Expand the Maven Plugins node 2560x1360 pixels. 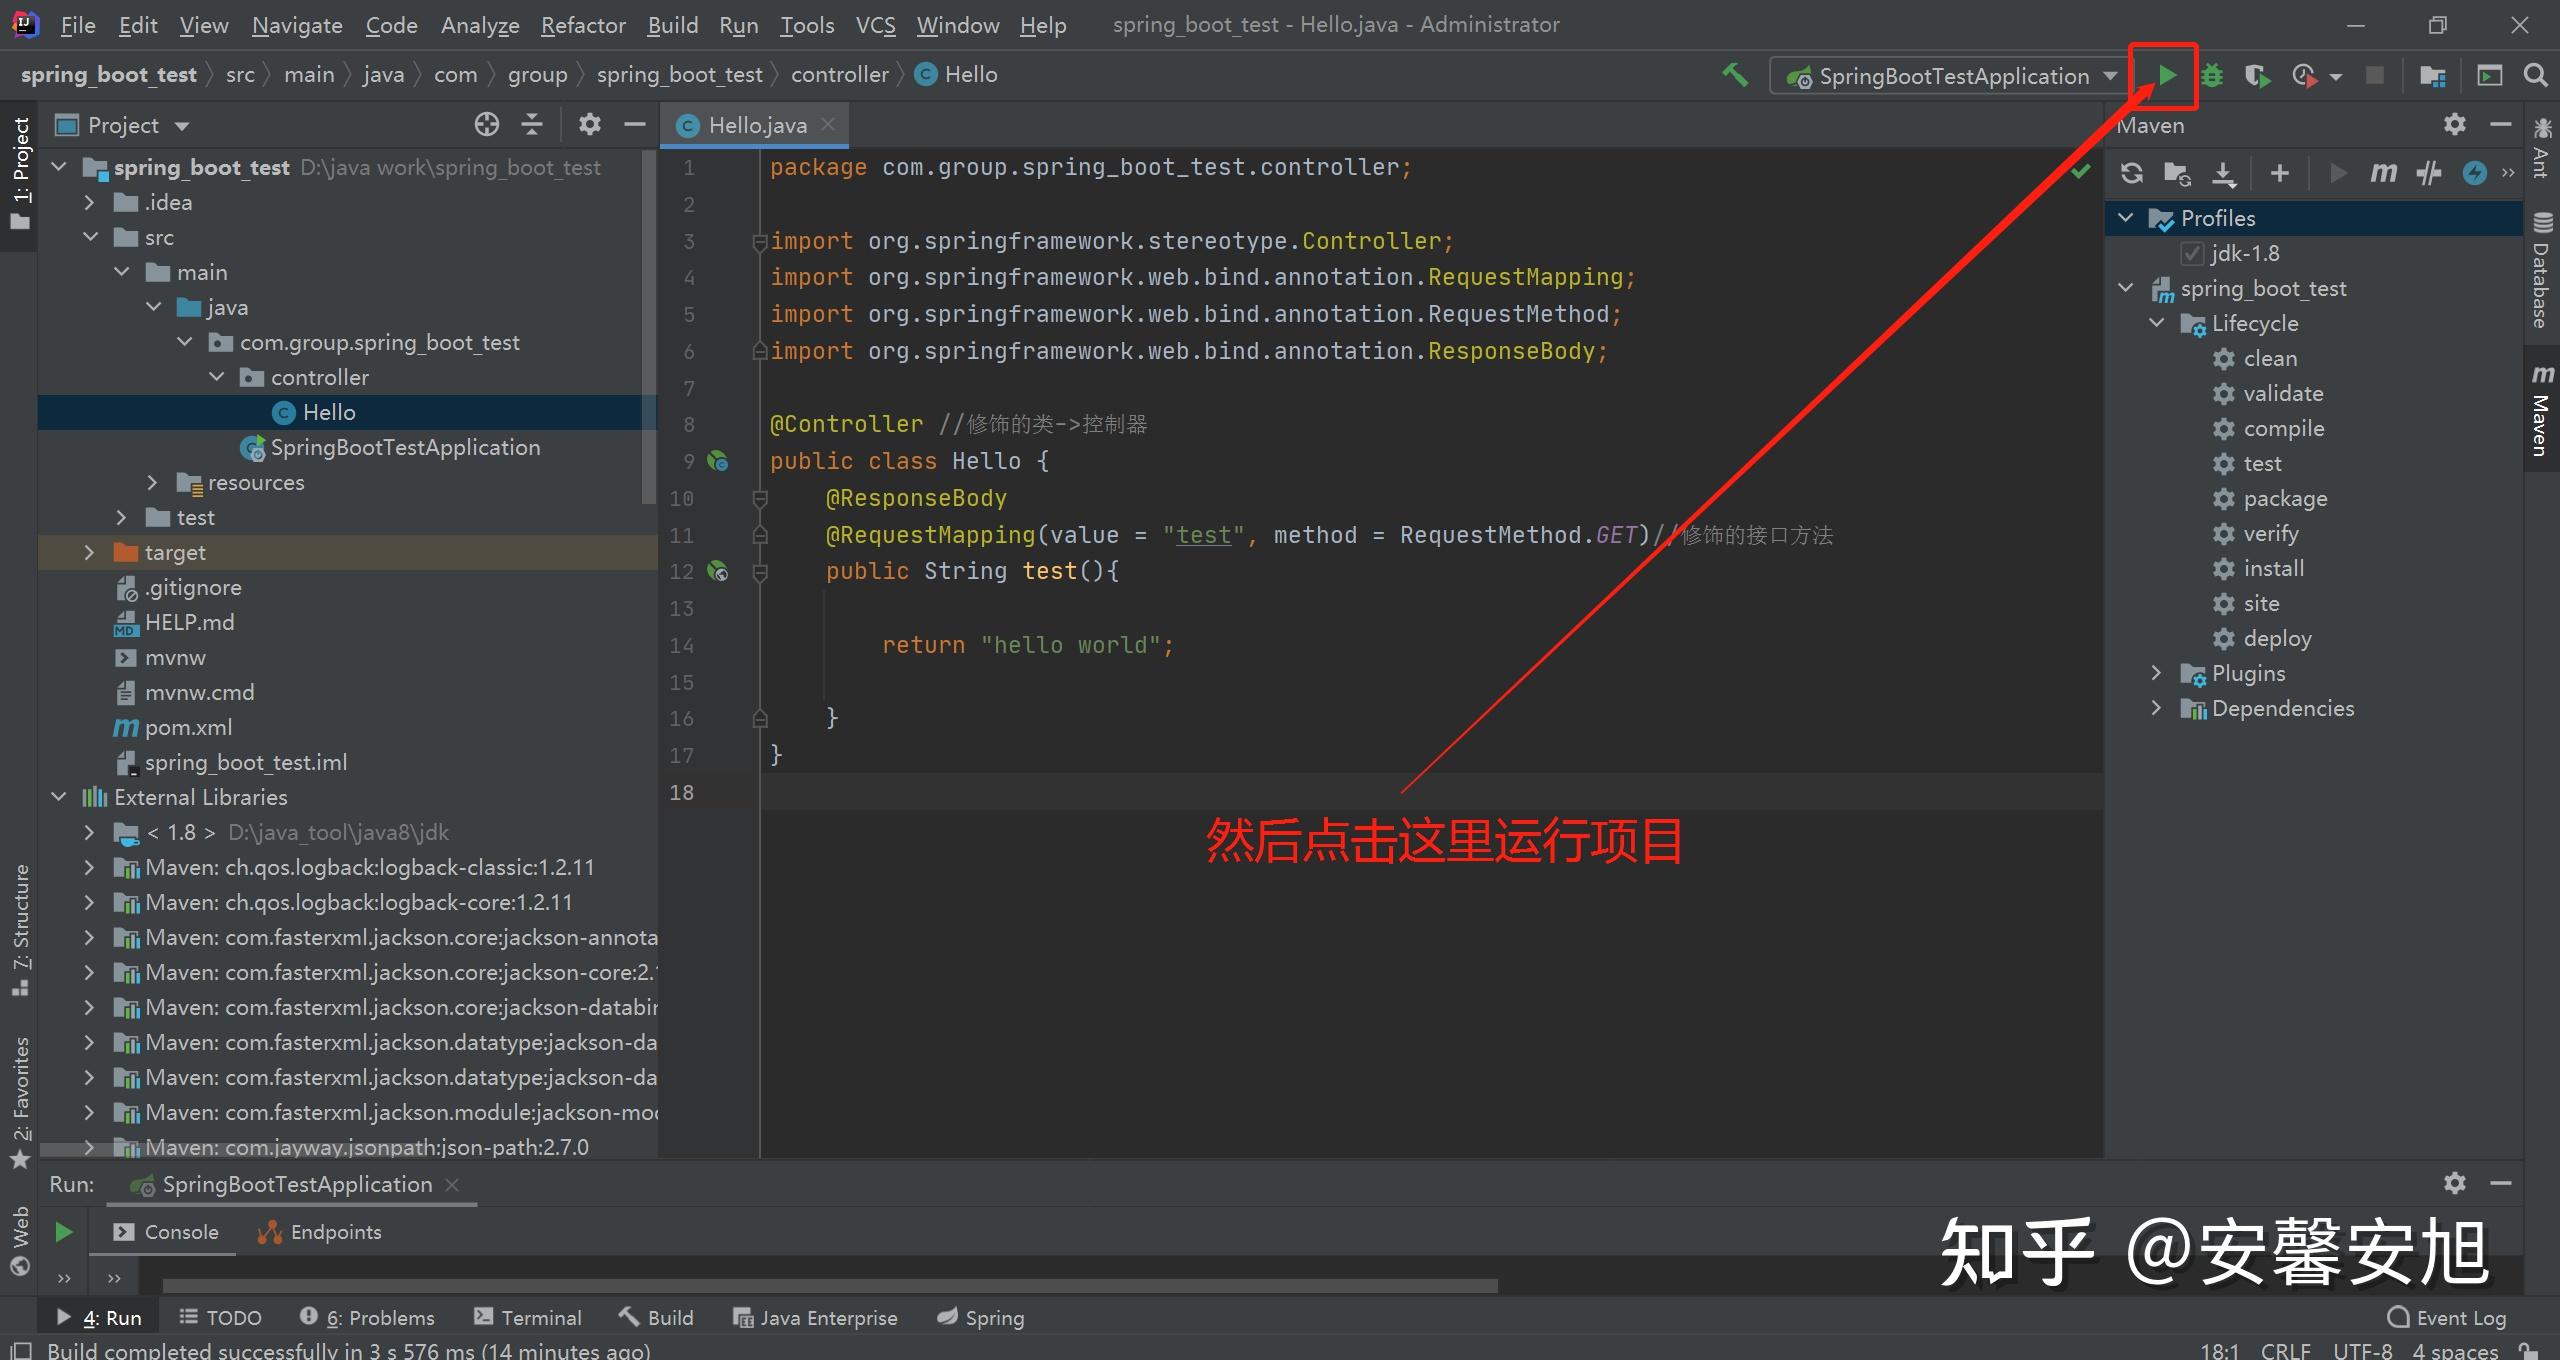(x=2157, y=673)
